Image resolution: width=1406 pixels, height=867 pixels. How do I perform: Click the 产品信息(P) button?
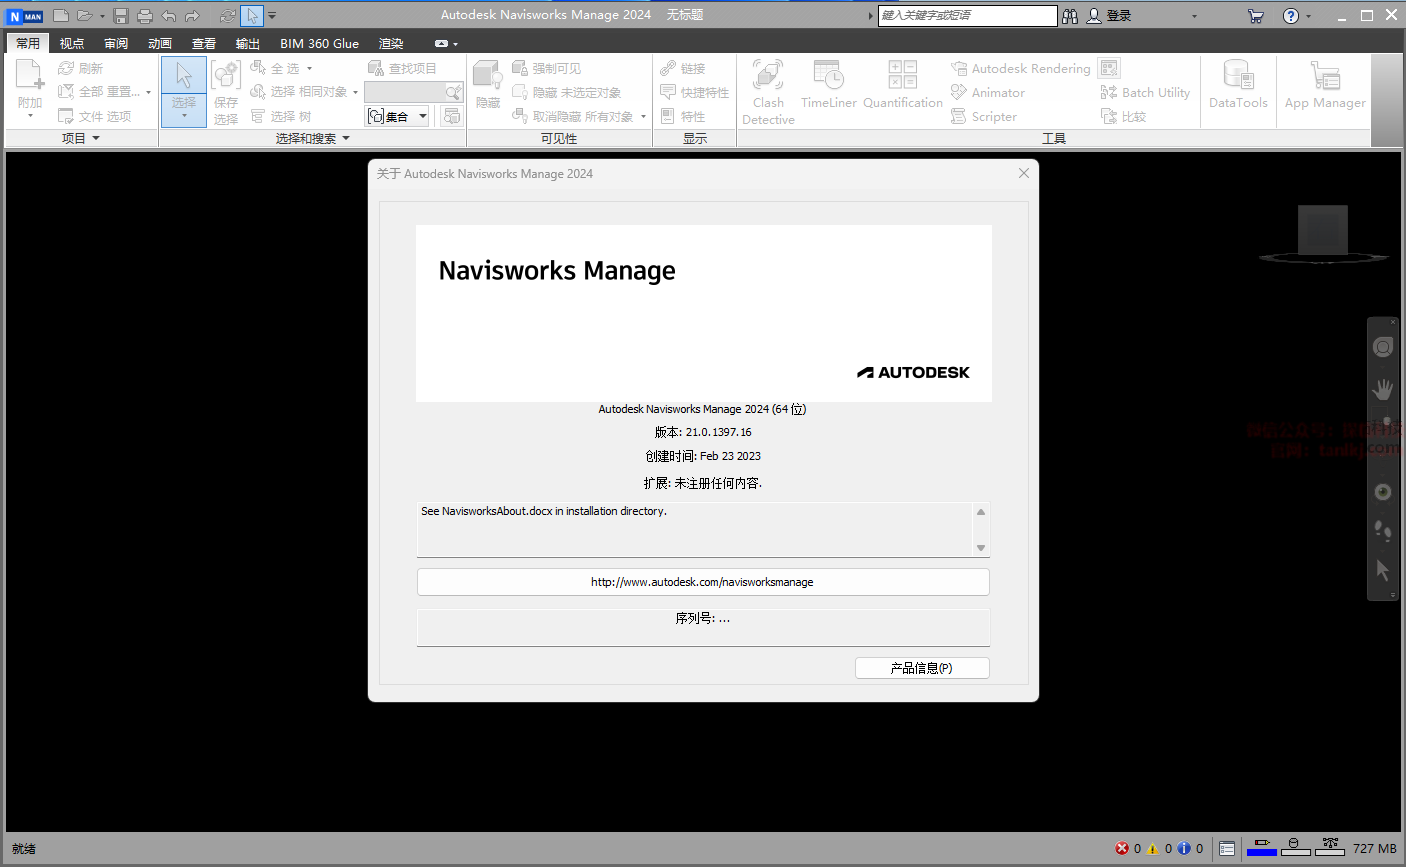[921, 668]
